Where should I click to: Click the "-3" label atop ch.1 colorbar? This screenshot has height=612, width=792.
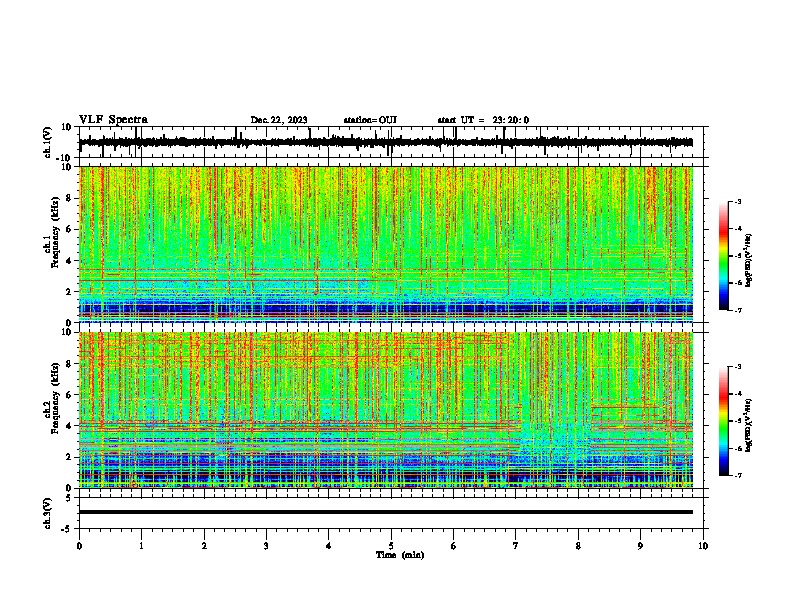(x=737, y=201)
